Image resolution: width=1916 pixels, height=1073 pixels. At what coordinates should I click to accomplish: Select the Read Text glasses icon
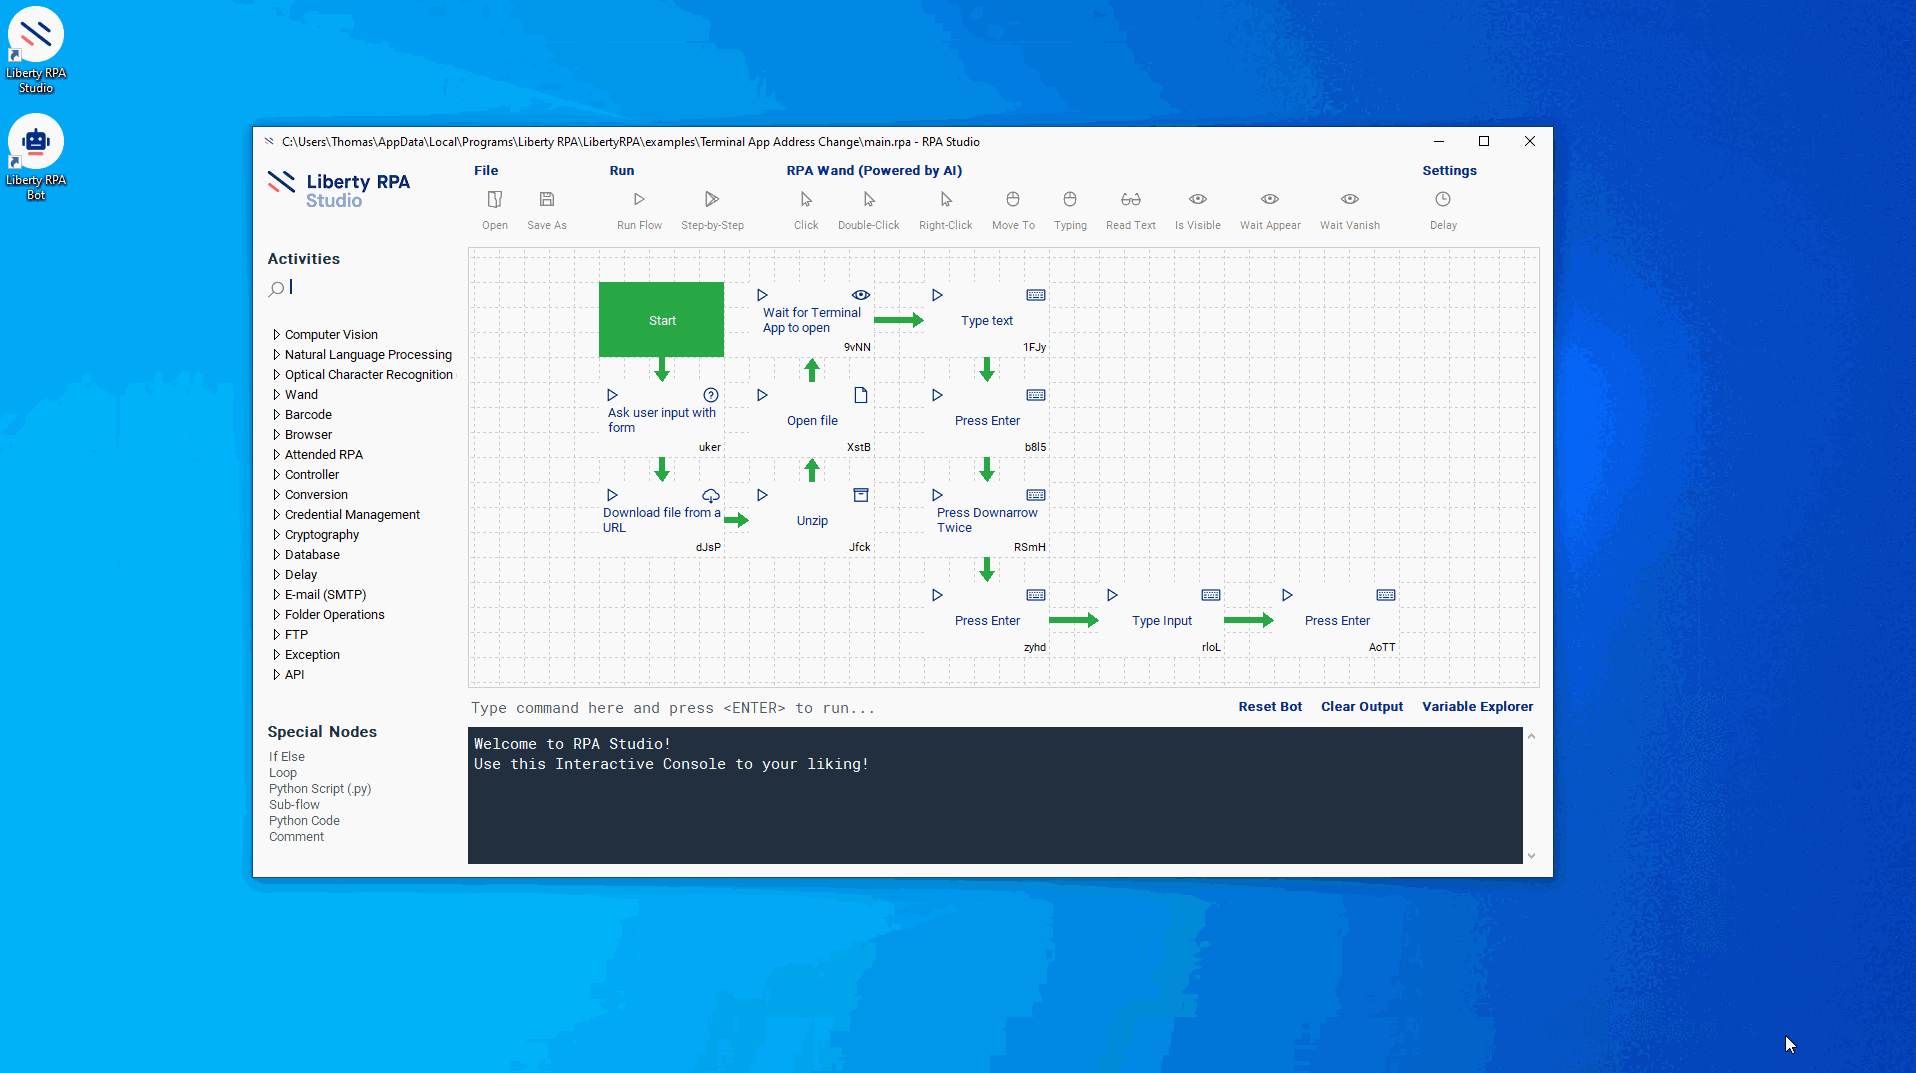click(x=1130, y=200)
